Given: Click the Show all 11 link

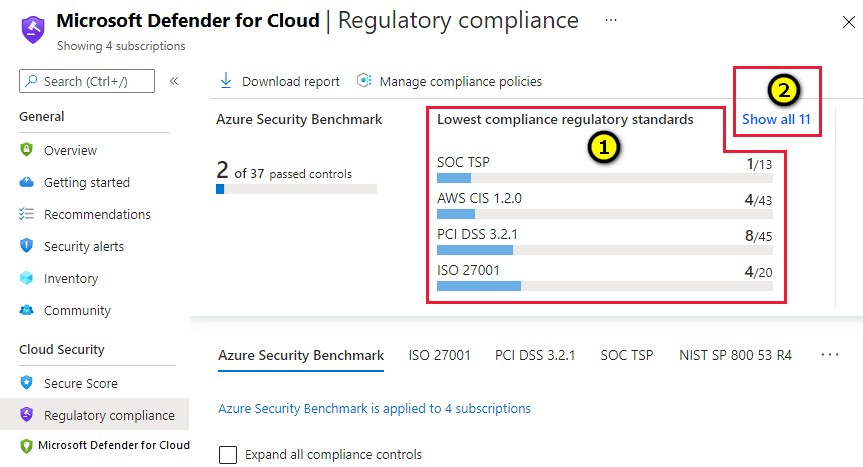Looking at the screenshot, I should click(775, 120).
